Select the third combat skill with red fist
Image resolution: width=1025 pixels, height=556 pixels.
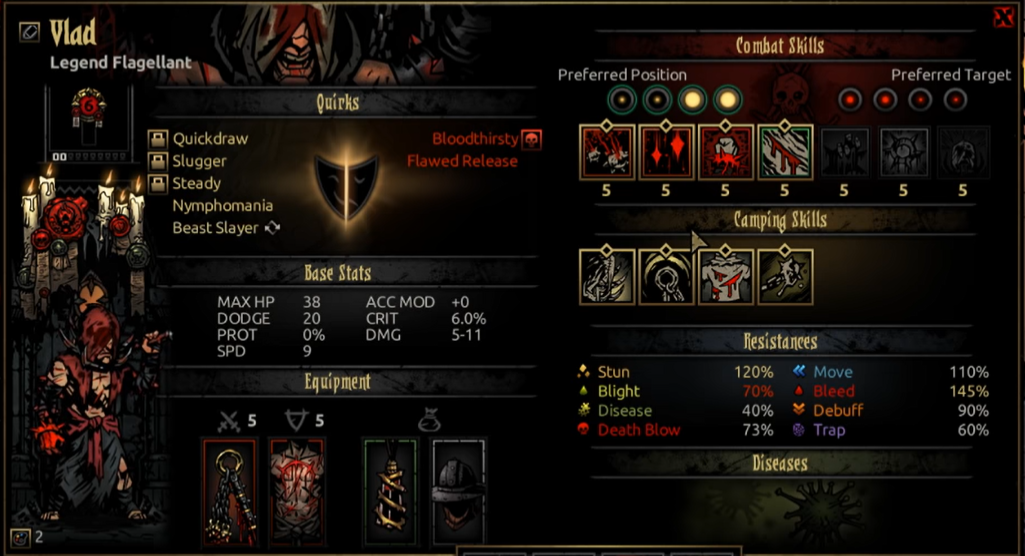(725, 152)
